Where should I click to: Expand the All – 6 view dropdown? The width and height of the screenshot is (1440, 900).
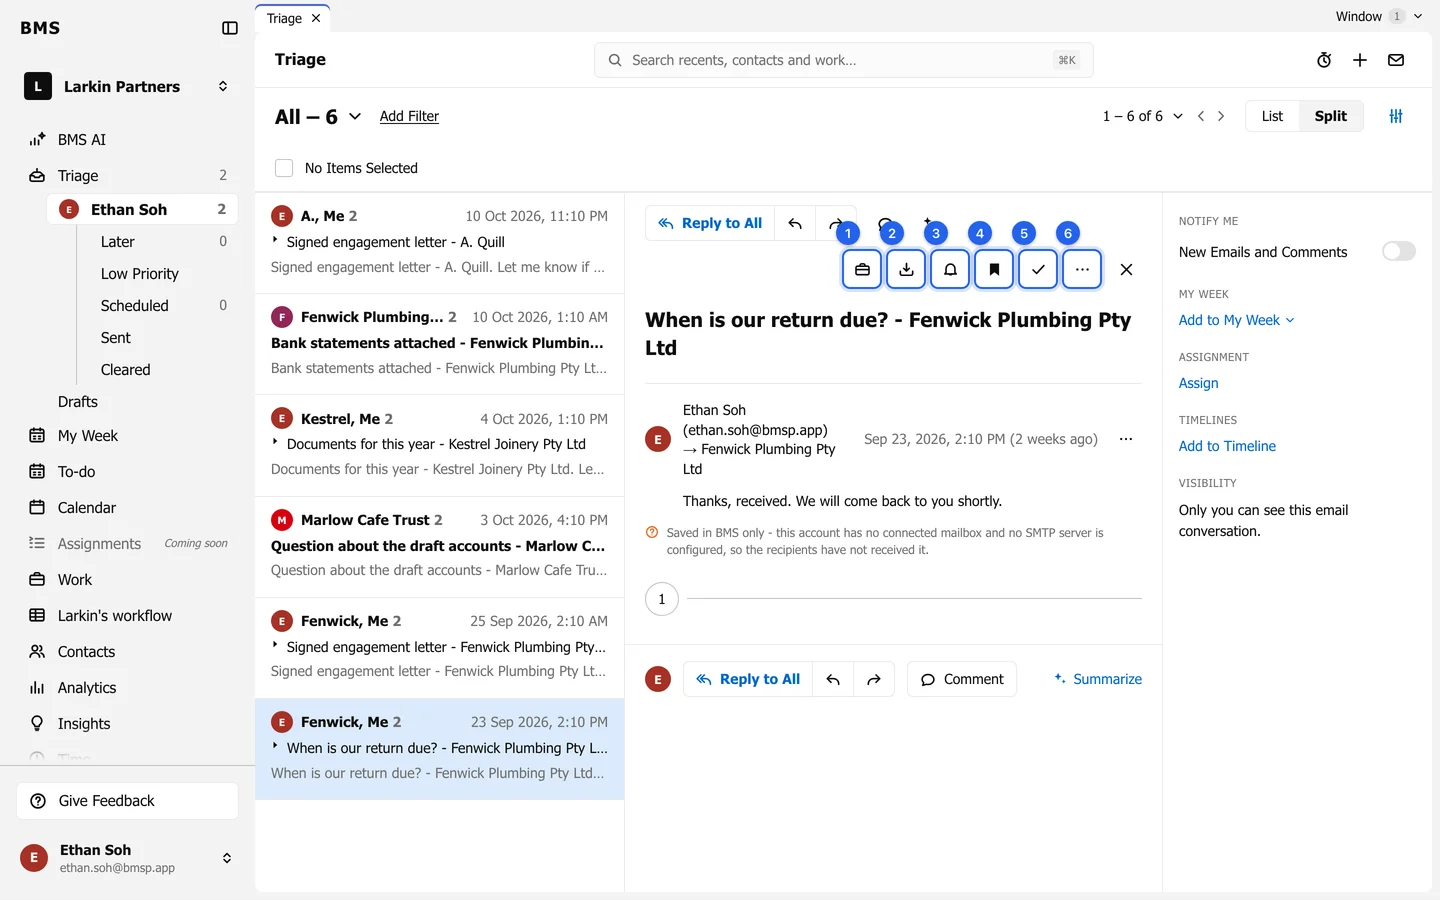[x=318, y=117]
